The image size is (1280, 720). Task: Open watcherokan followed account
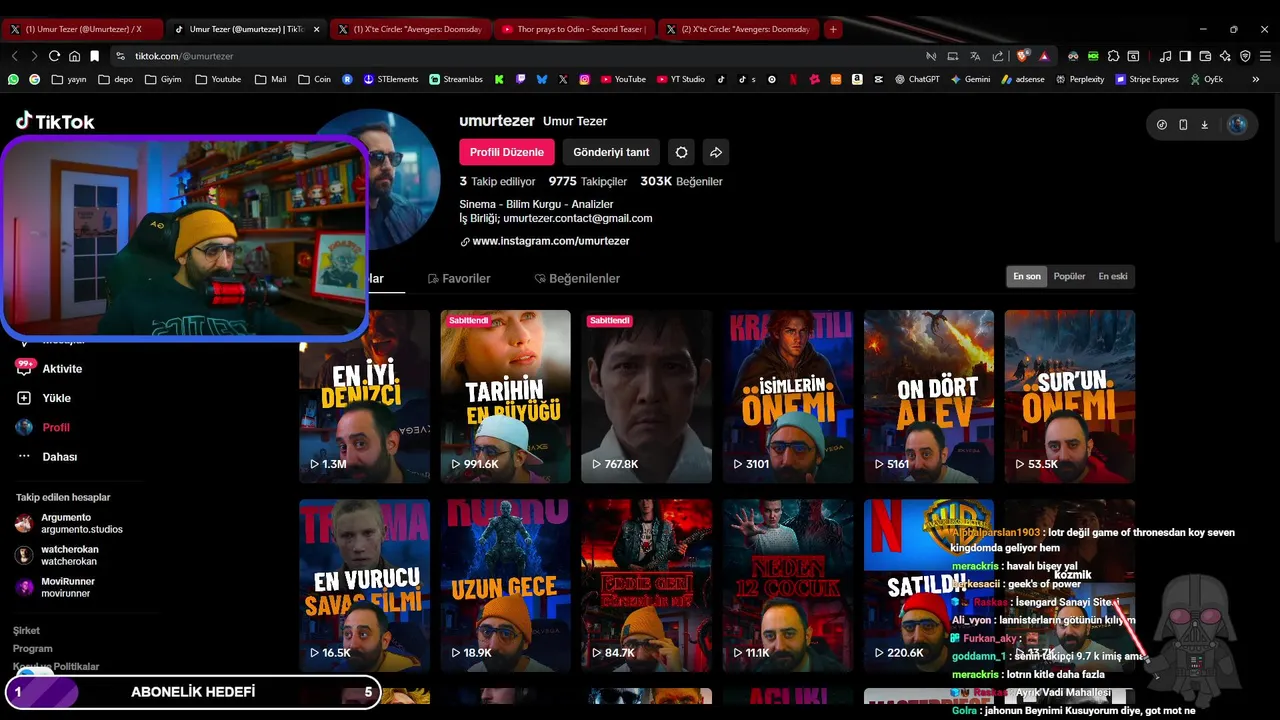pyautogui.click(x=57, y=555)
